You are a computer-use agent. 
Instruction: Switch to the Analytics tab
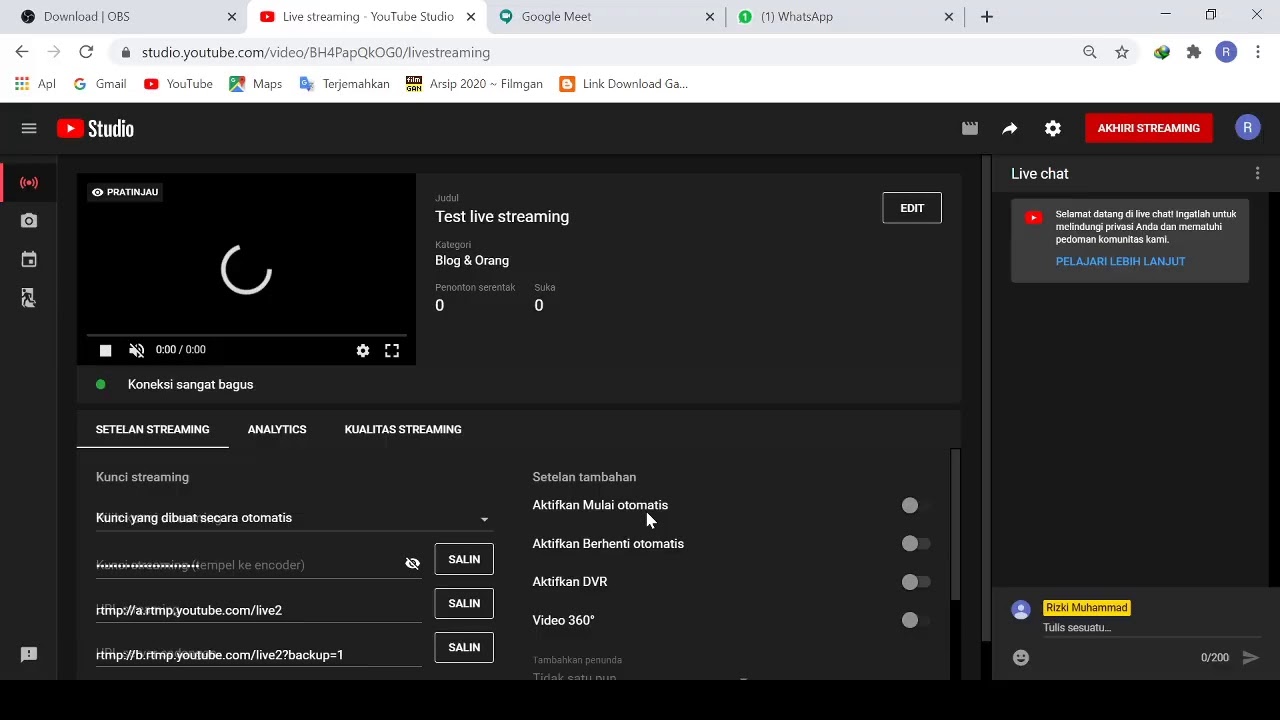pos(277,429)
